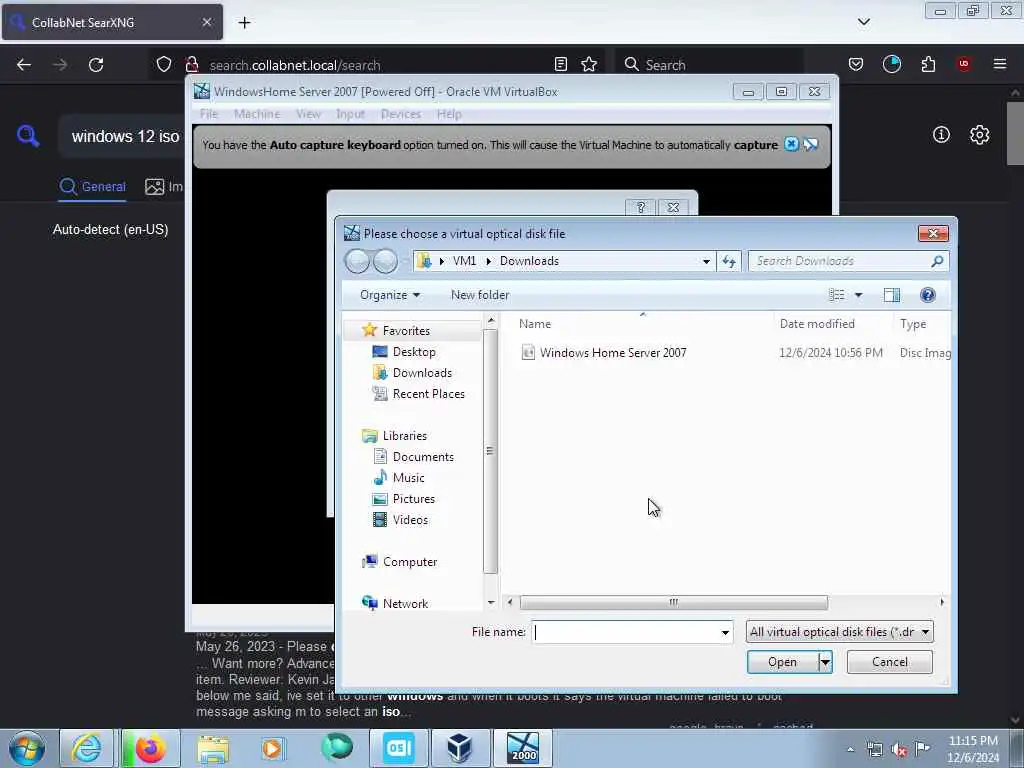Screen dimensions: 1024x768
Task: Select Favorites in the navigation pane
Action: [406, 330]
